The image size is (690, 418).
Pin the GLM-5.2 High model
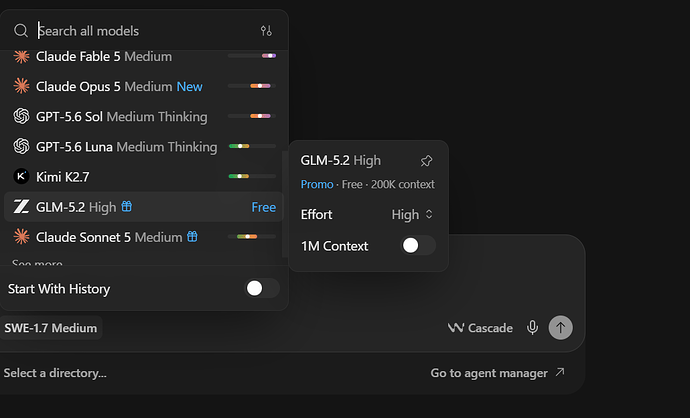(426, 161)
